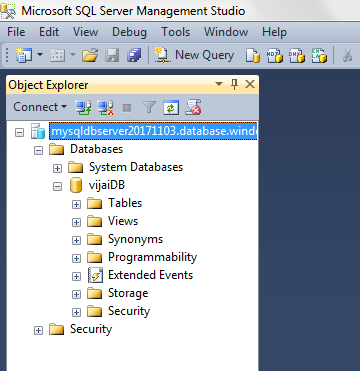Toggle Auto Hide pin on Object Explorer
360x371 pixels.
[235, 84]
